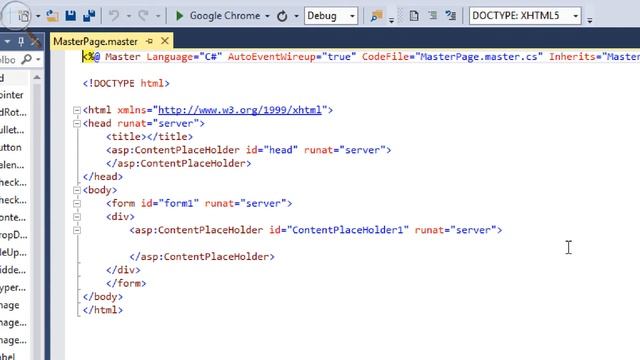
Task: Redo the last undone edit
Action: click(143, 16)
